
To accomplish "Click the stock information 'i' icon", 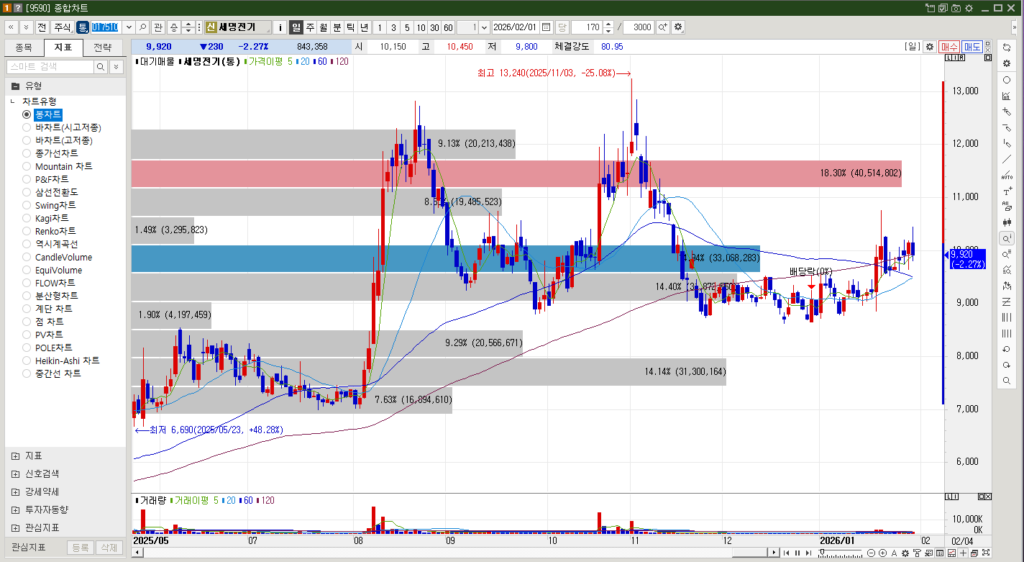I will [x=279, y=27].
